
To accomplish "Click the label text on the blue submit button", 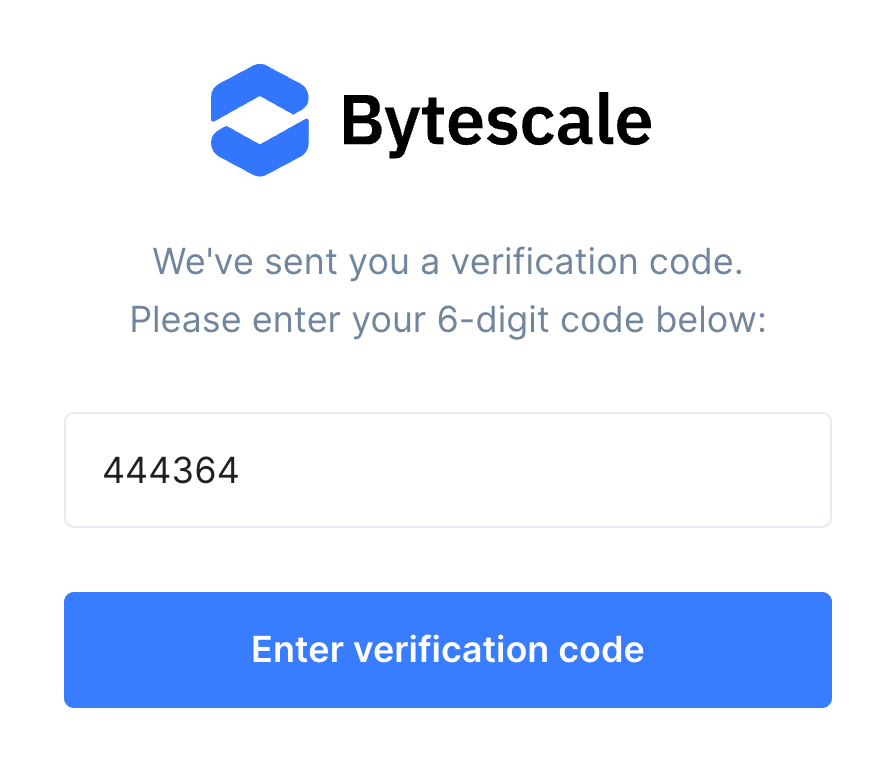I will [447, 650].
